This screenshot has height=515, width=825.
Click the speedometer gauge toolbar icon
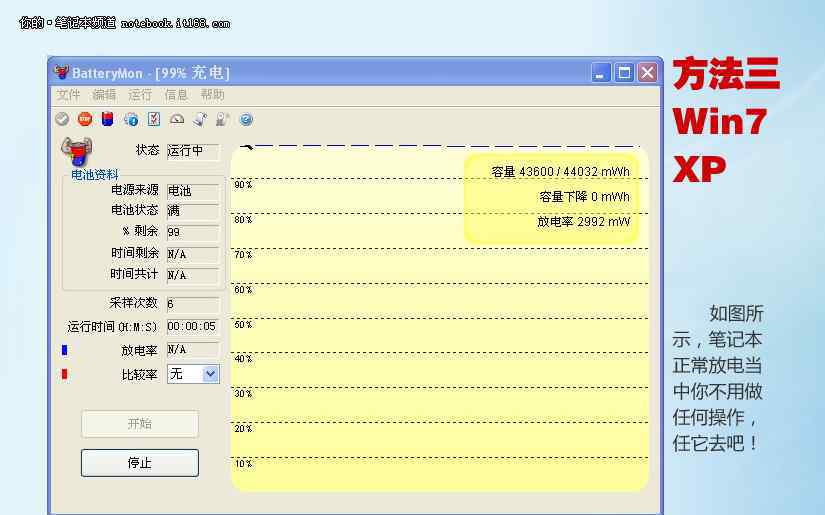177,119
